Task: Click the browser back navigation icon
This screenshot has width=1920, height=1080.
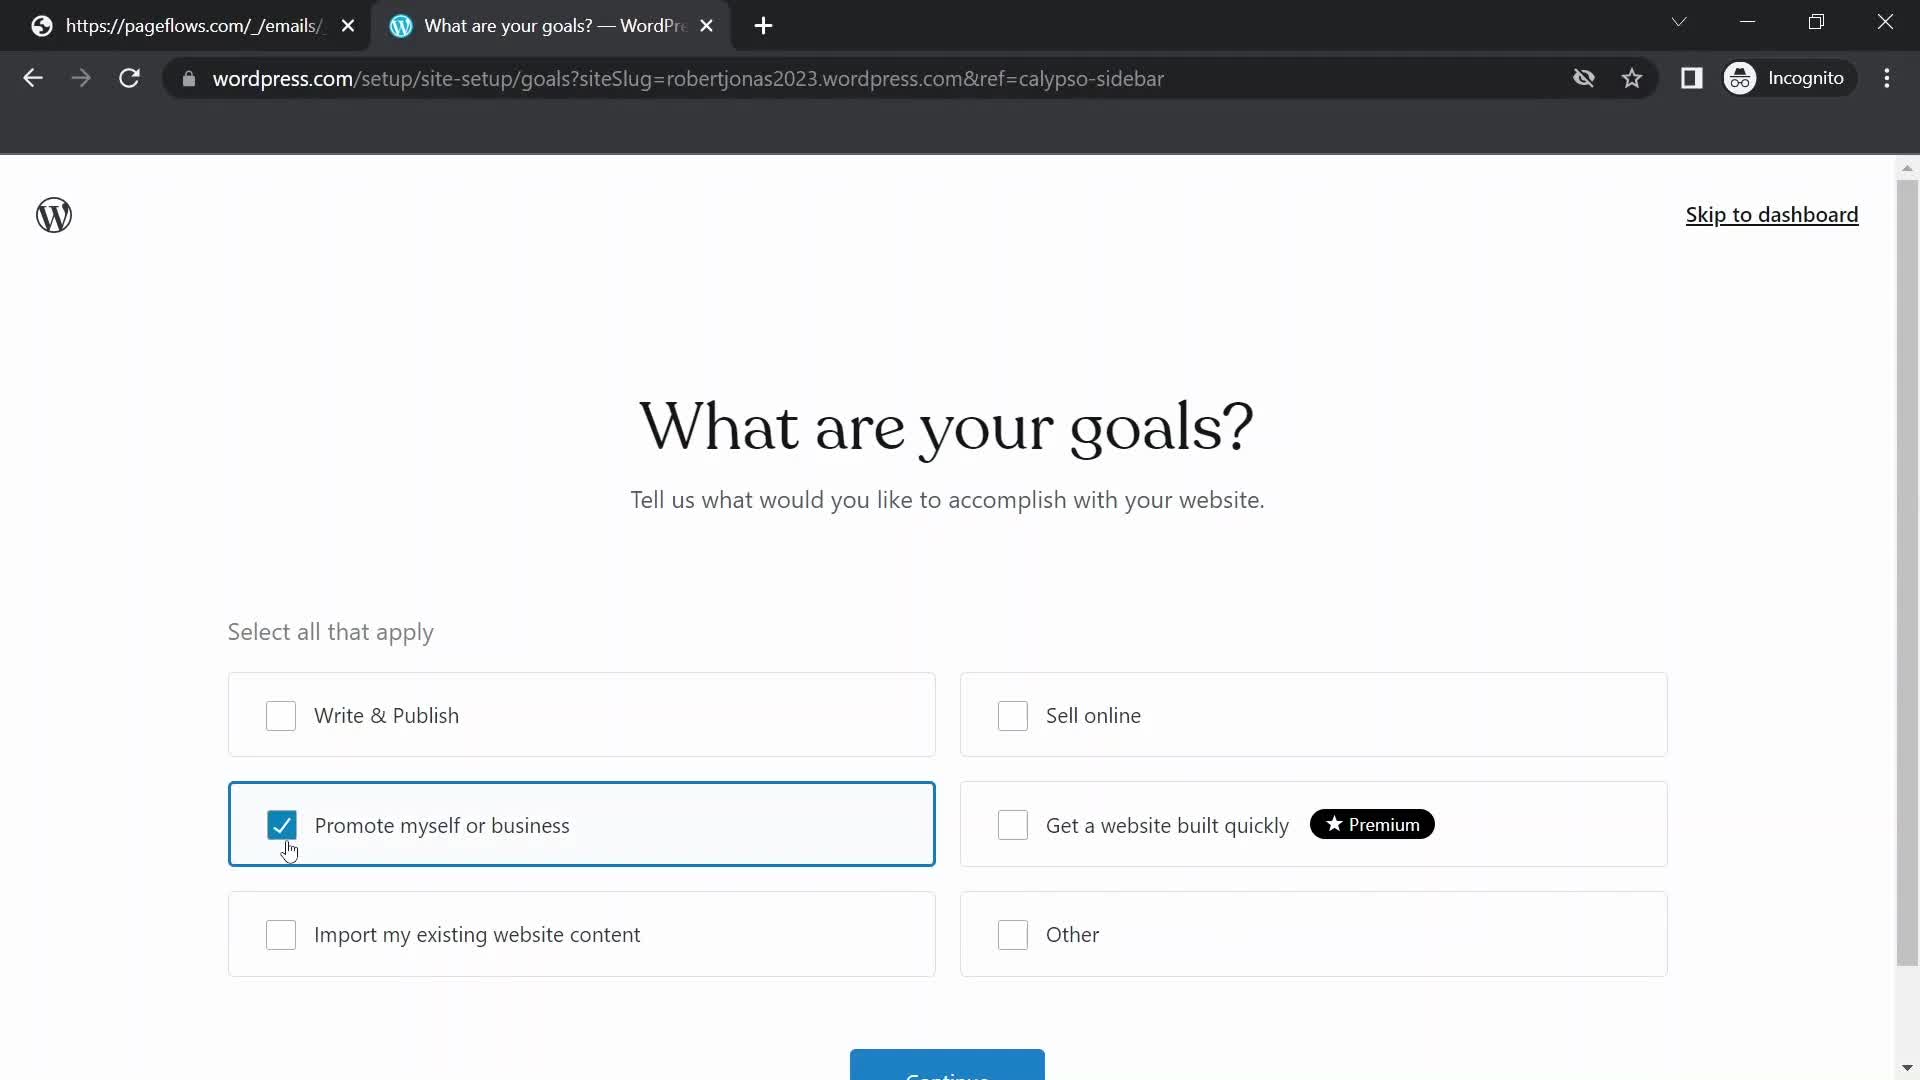Action: [x=33, y=78]
